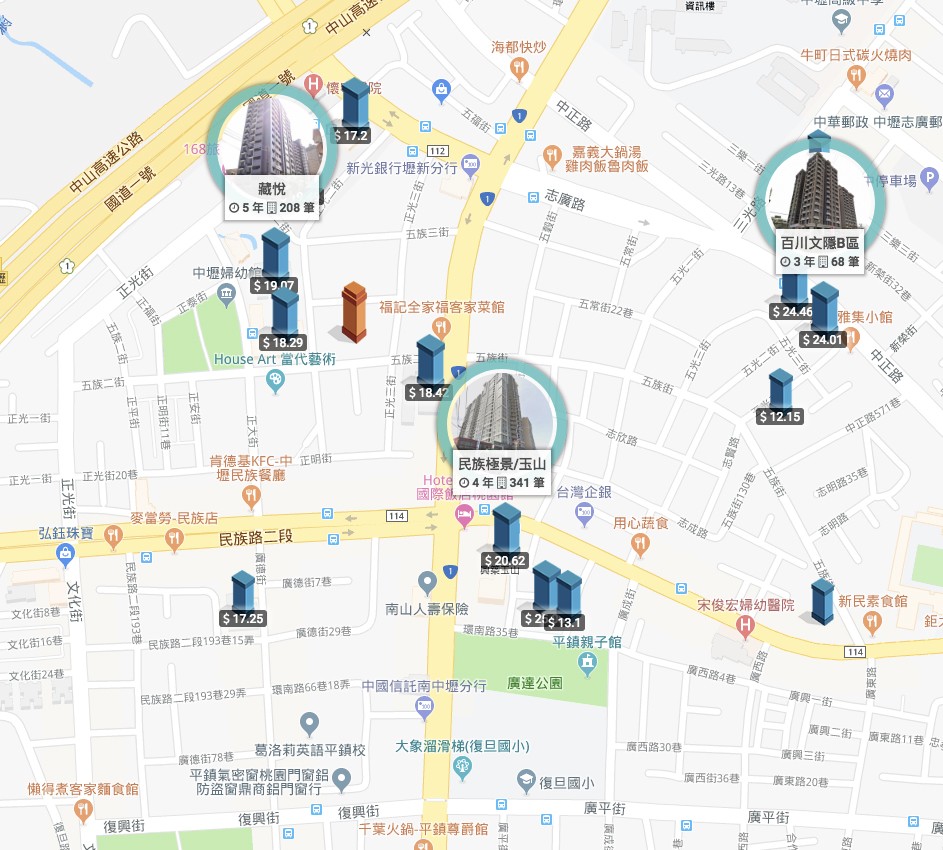Screen dimensions: 943x850
Task: Open the building marker priced $ 18.29
Action: [285, 311]
